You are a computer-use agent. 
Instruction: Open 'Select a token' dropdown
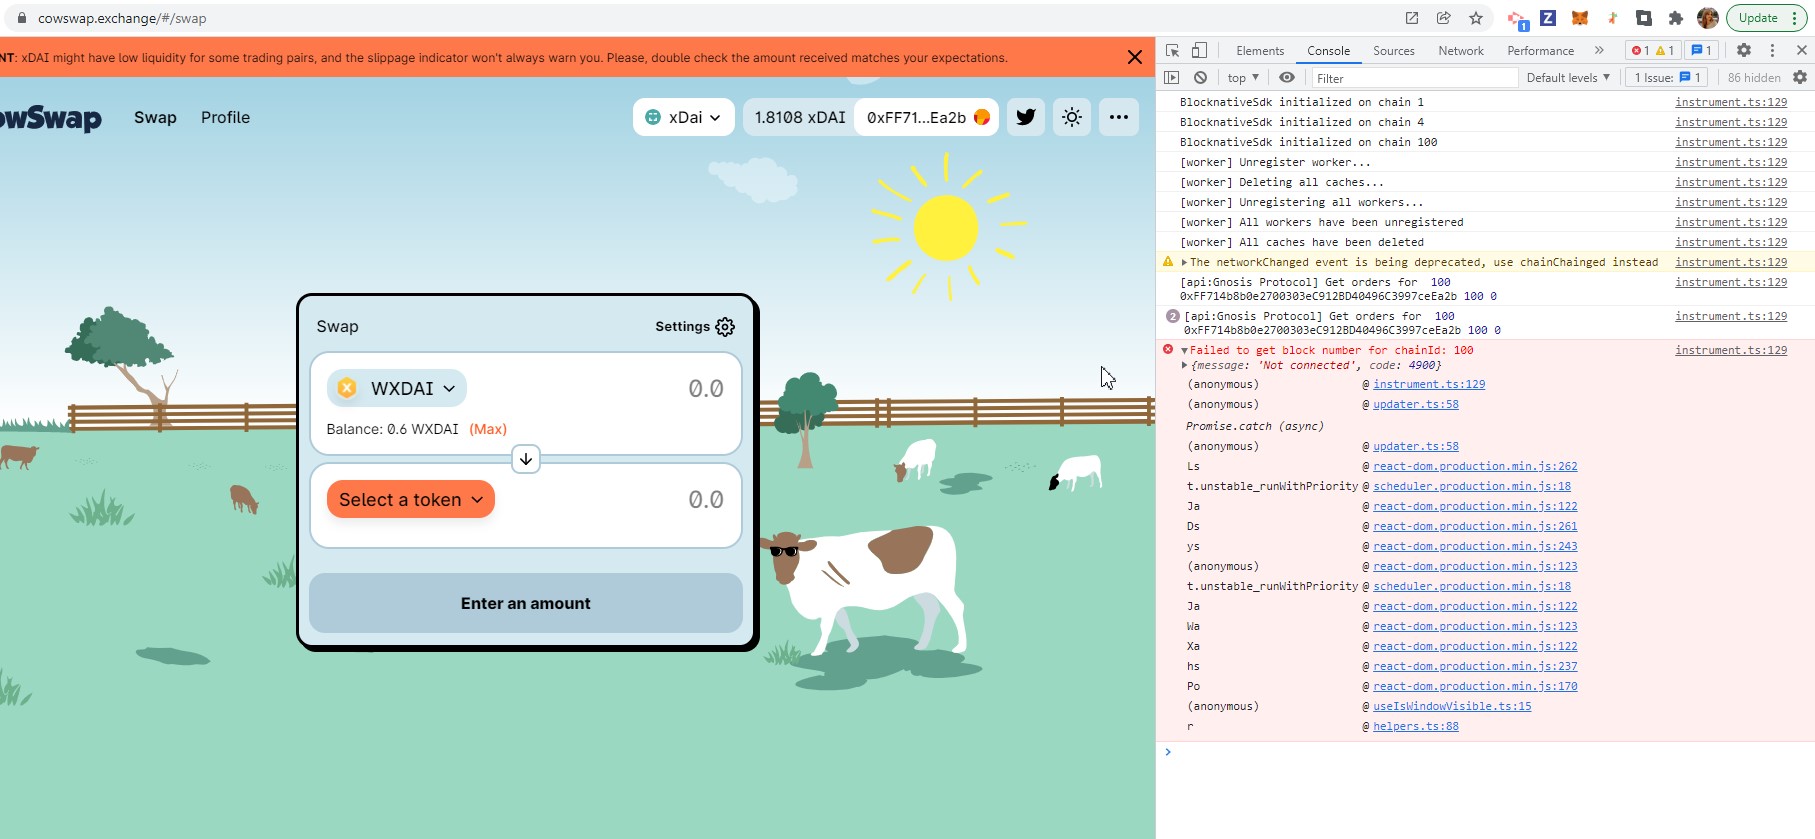(411, 499)
